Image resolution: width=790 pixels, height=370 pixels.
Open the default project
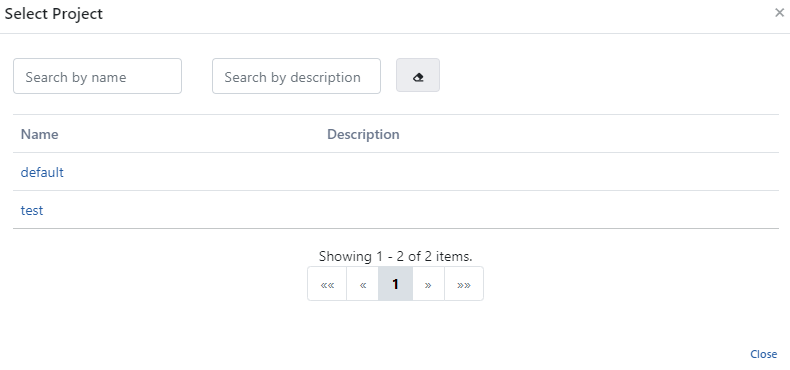[42, 172]
